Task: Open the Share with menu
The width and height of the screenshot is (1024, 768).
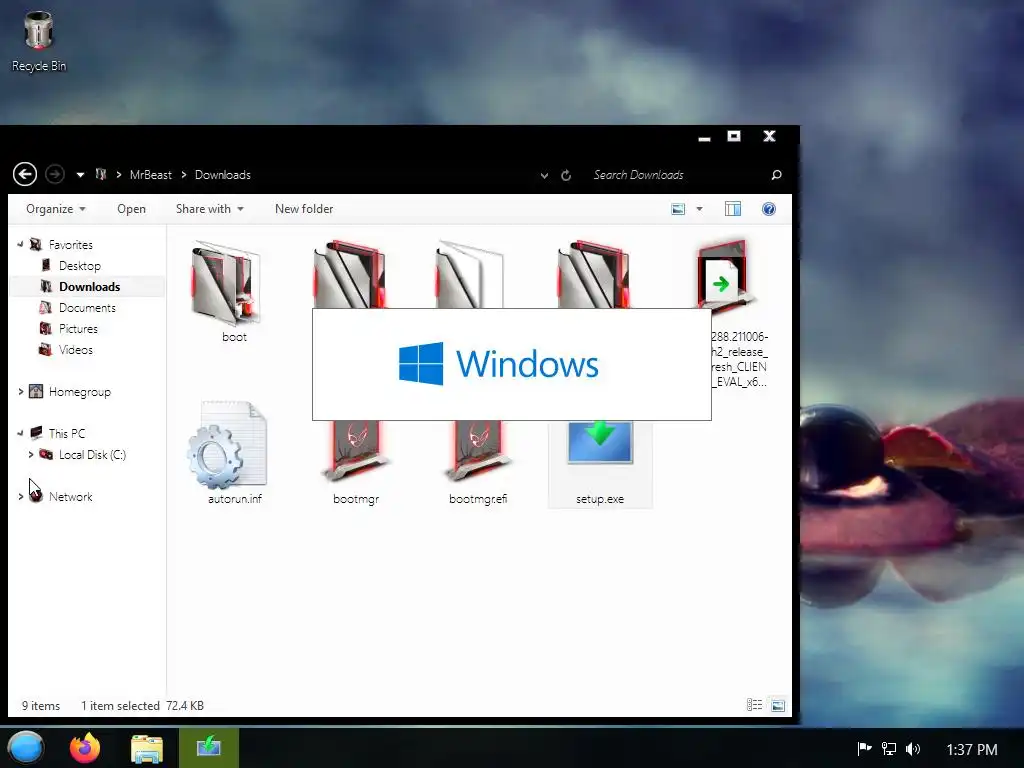Action: 210,209
